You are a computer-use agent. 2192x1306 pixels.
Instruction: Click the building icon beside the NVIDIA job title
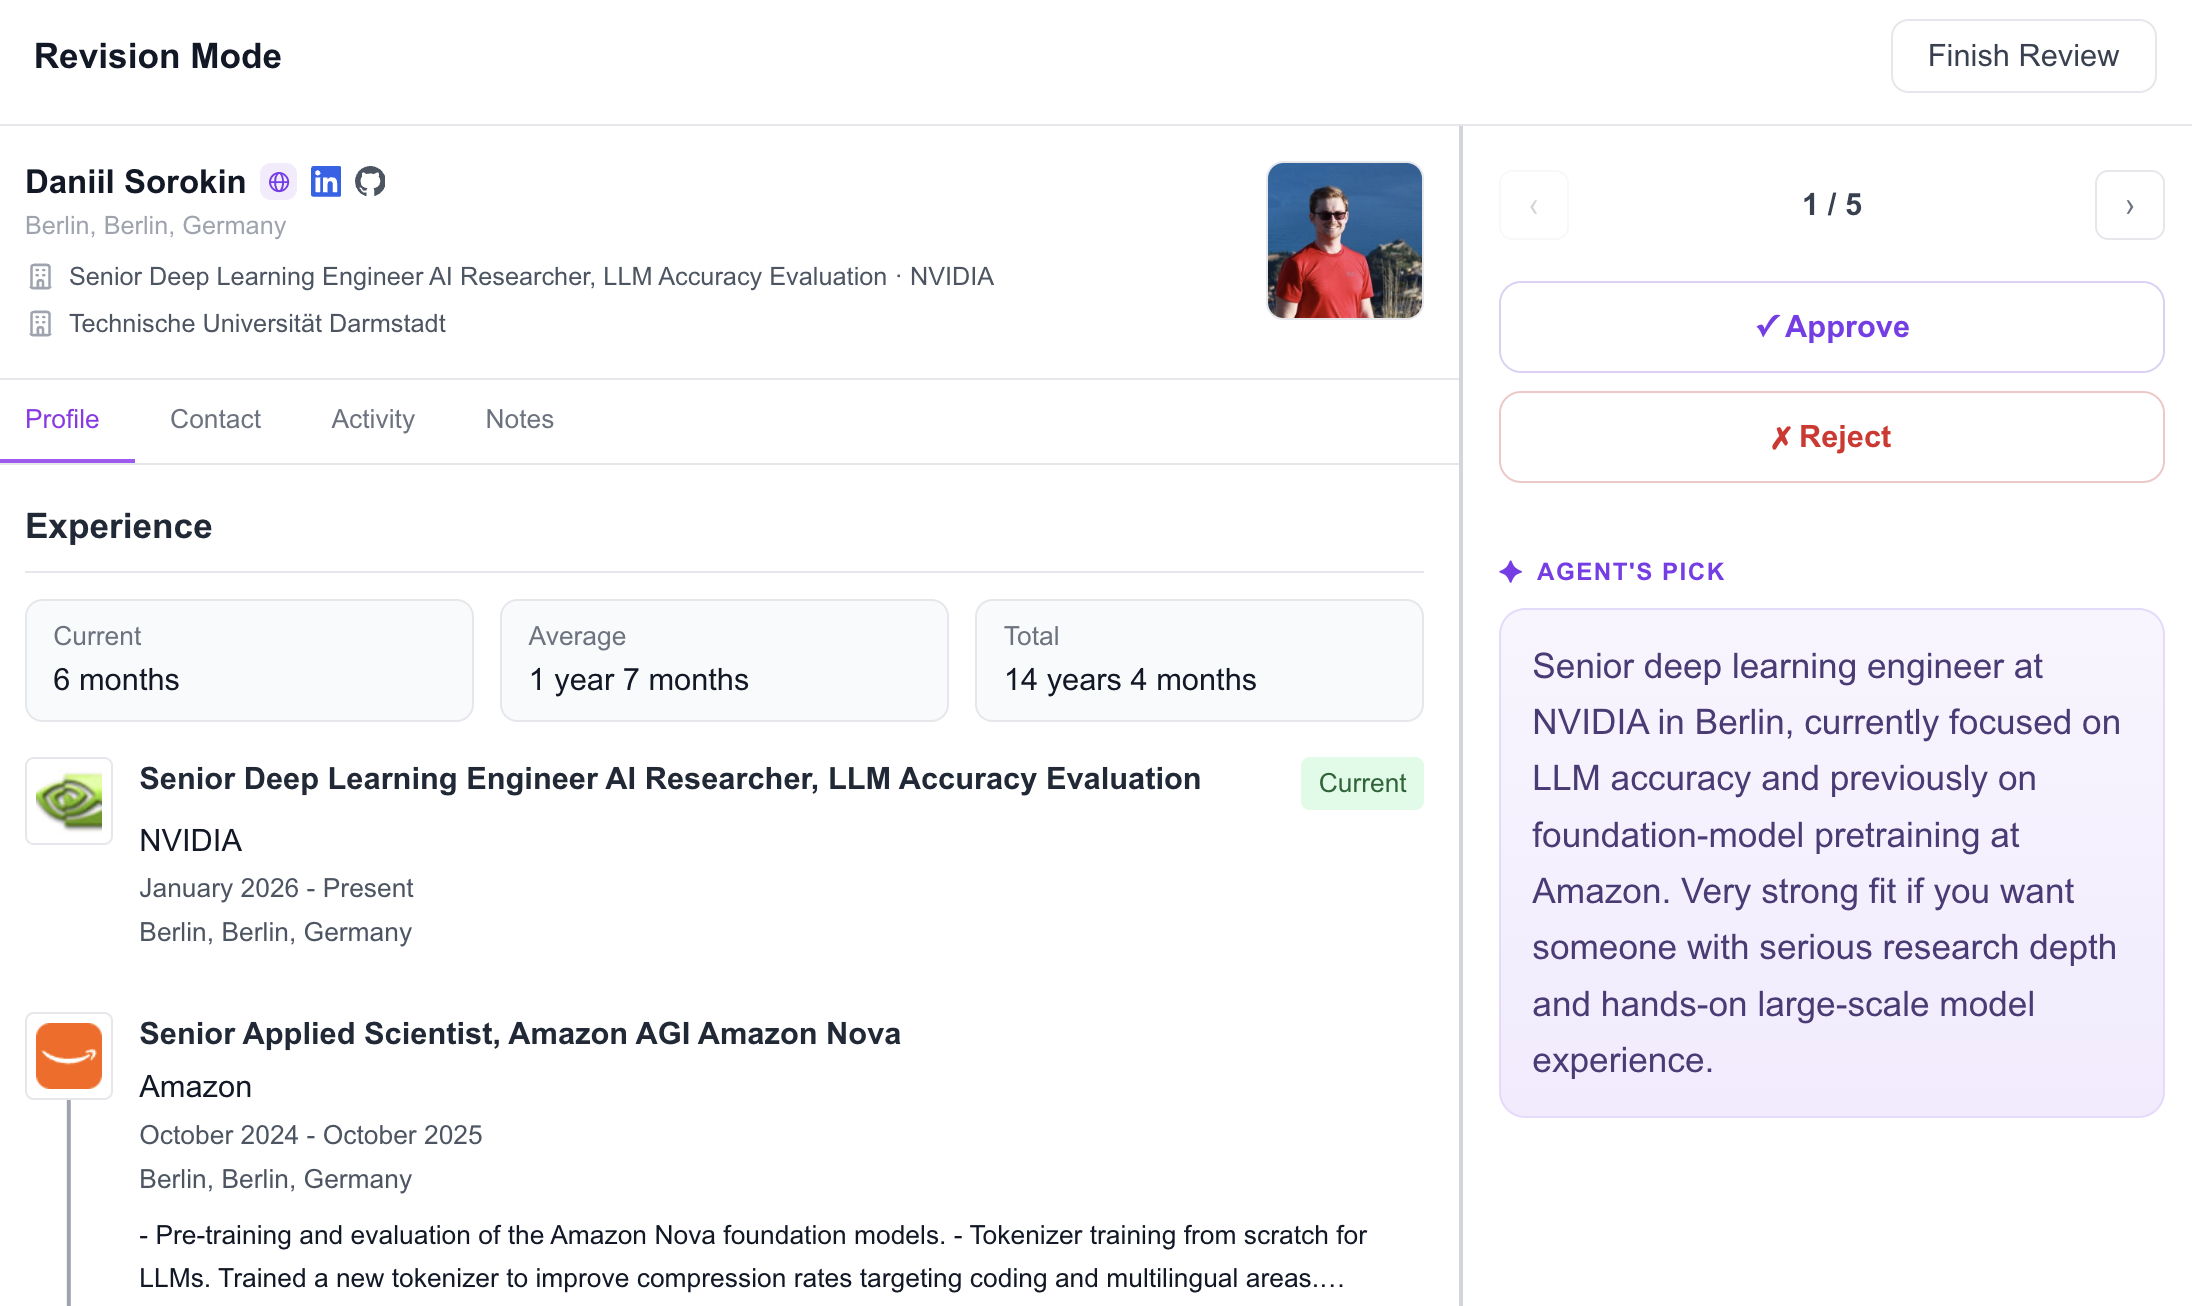pos(40,277)
